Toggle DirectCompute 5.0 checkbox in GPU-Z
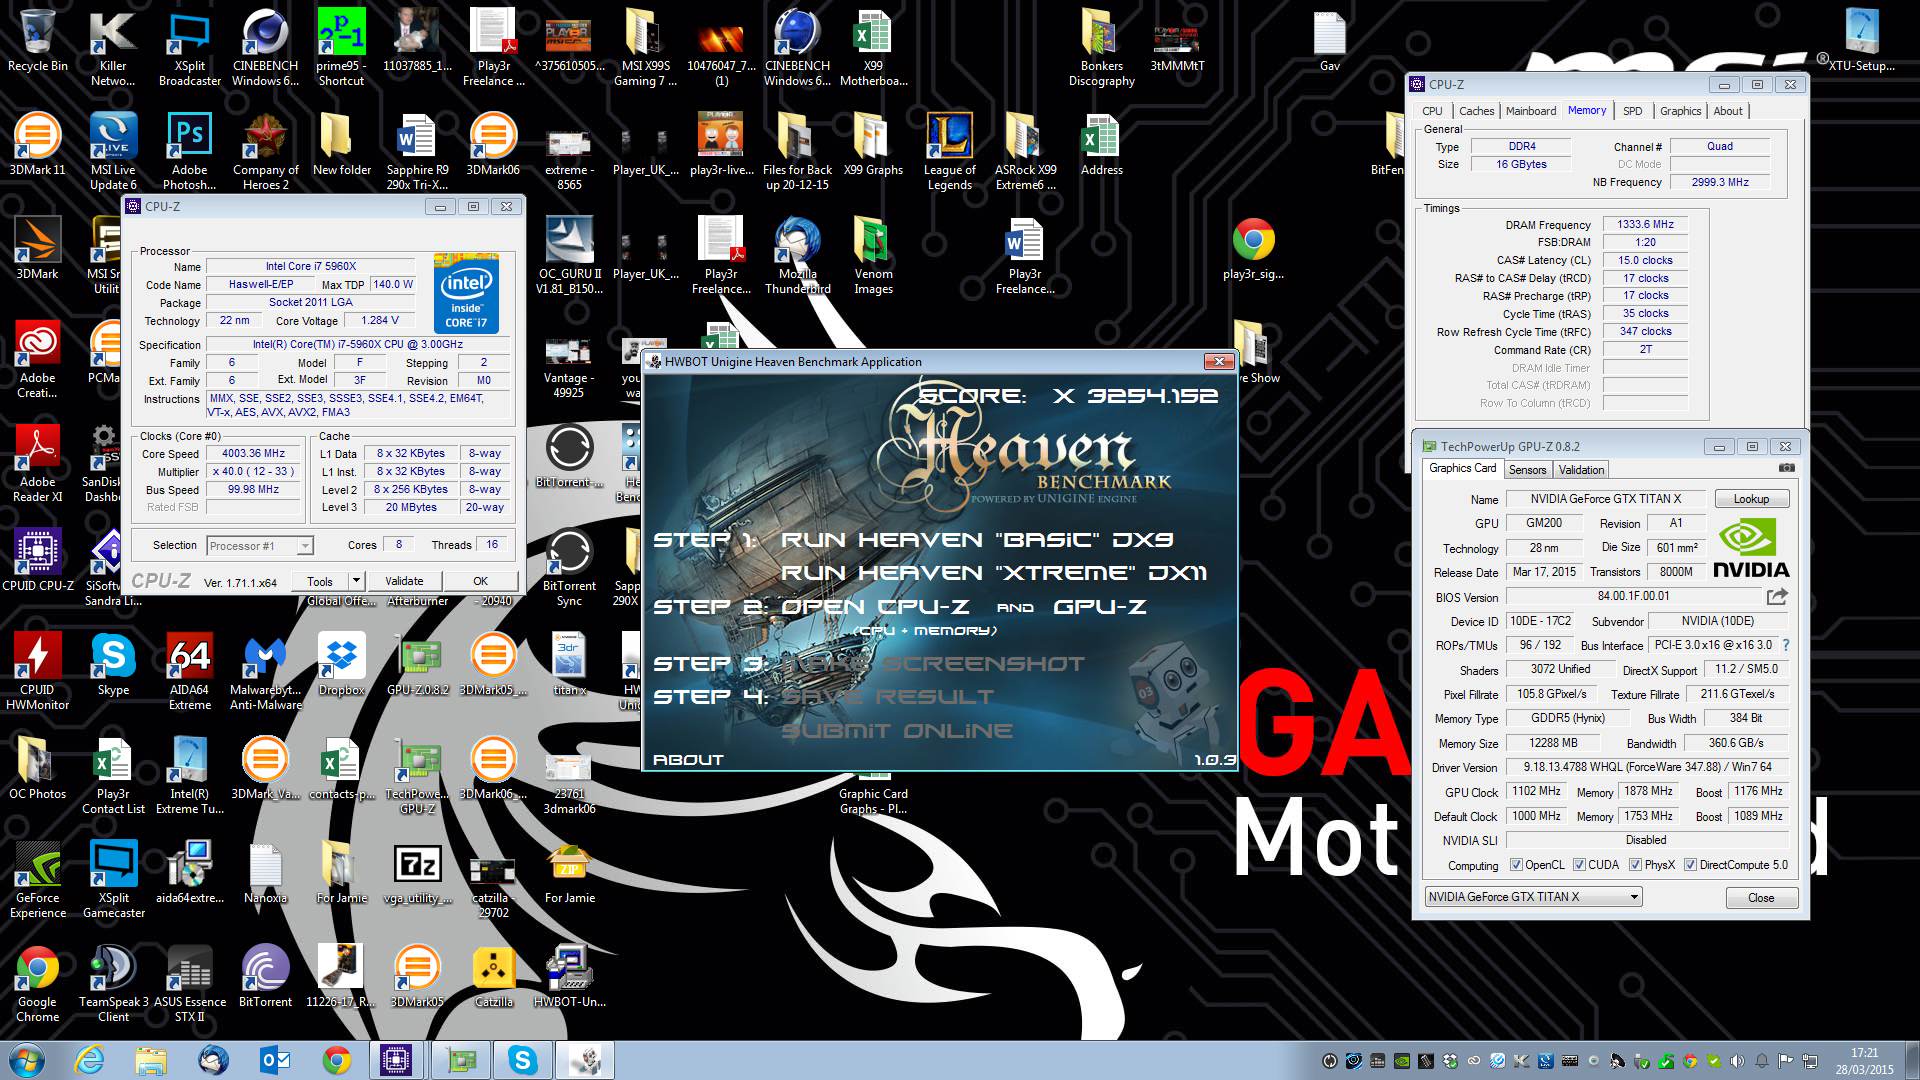The image size is (1920, 1080). coord(1690,865)
